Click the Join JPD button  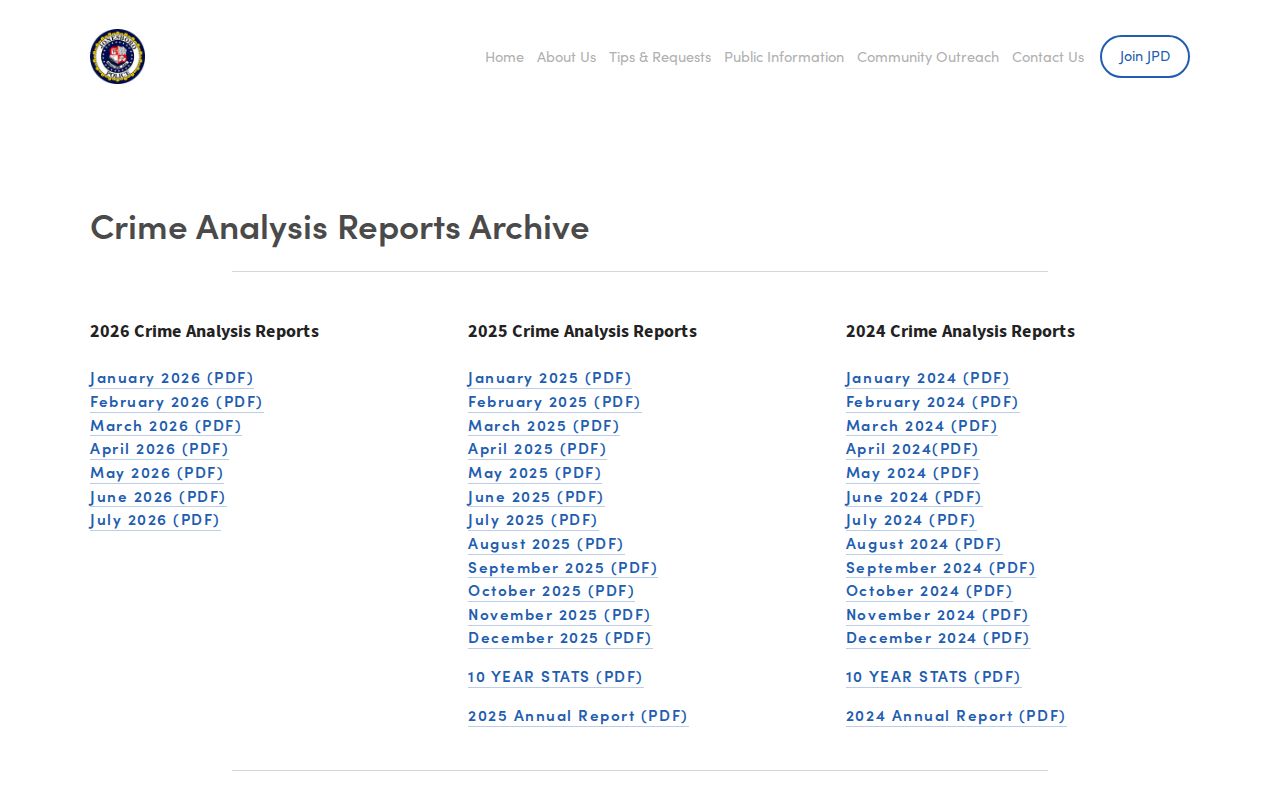pyautogui.click(x=1145, y=56)
